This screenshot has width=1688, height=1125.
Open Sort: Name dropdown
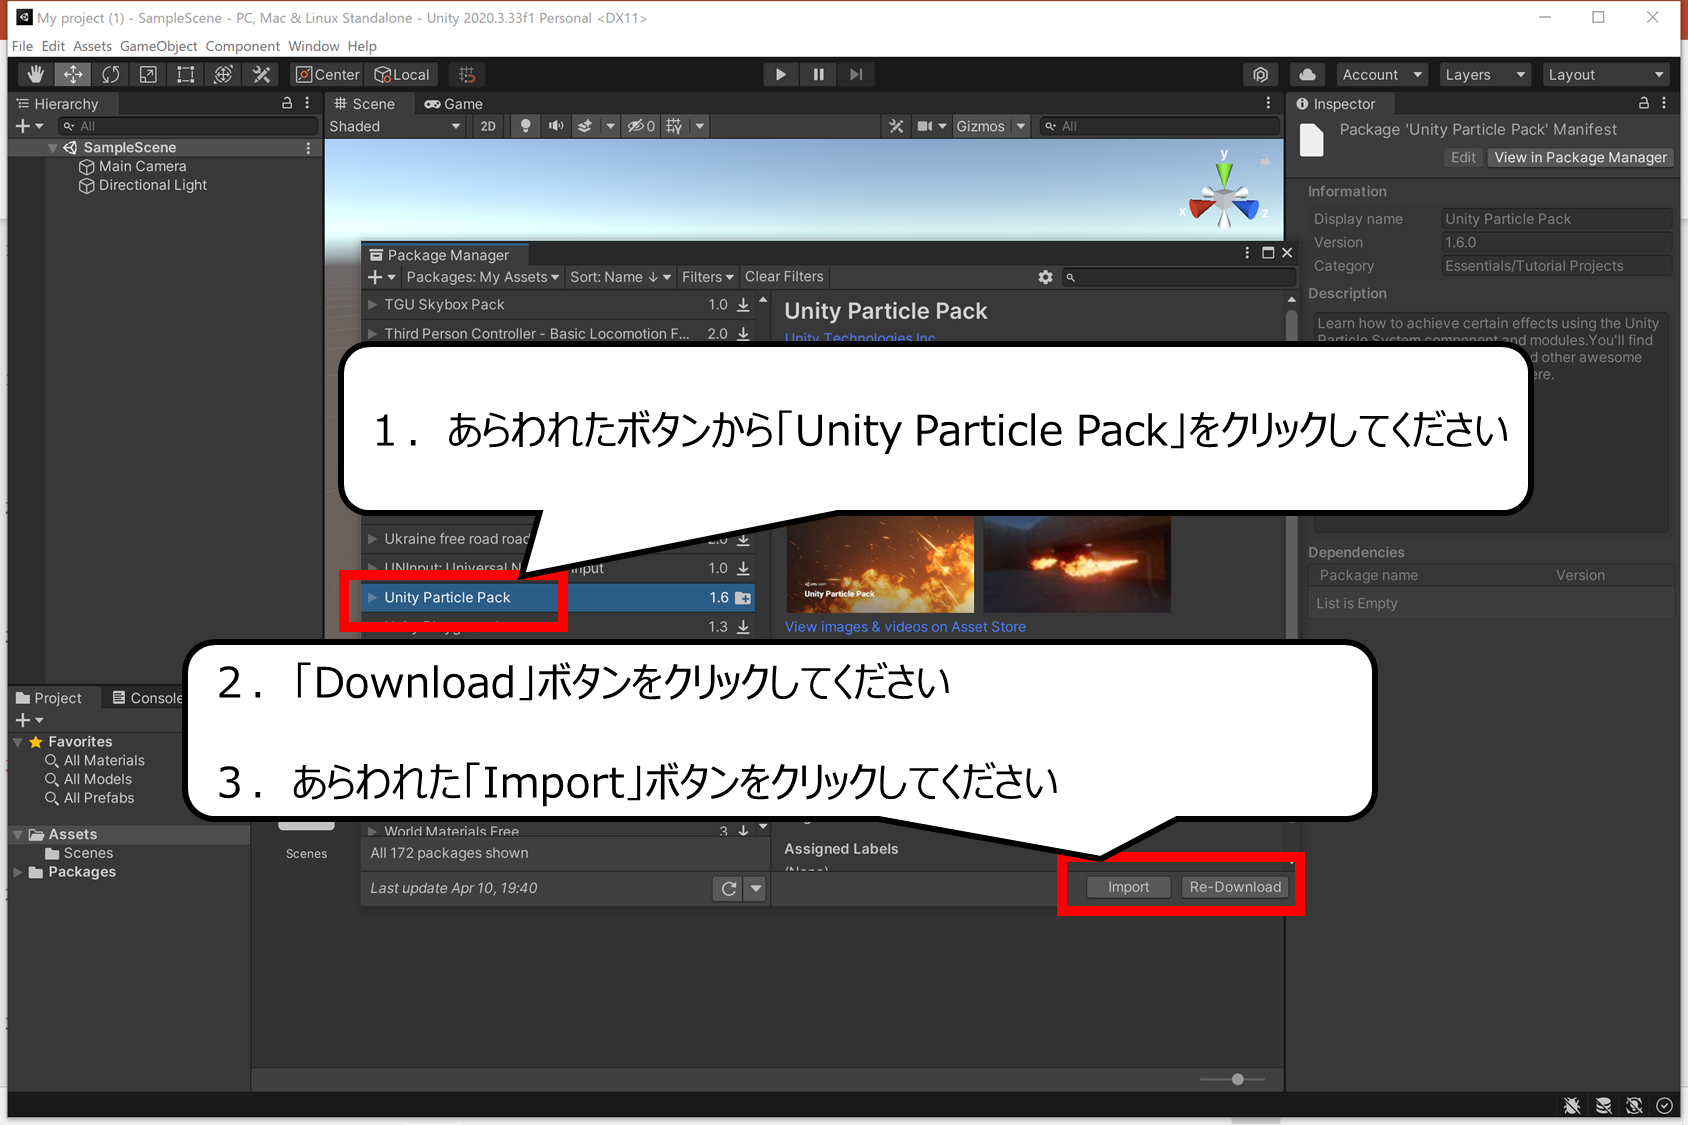[x=620, y=277]
